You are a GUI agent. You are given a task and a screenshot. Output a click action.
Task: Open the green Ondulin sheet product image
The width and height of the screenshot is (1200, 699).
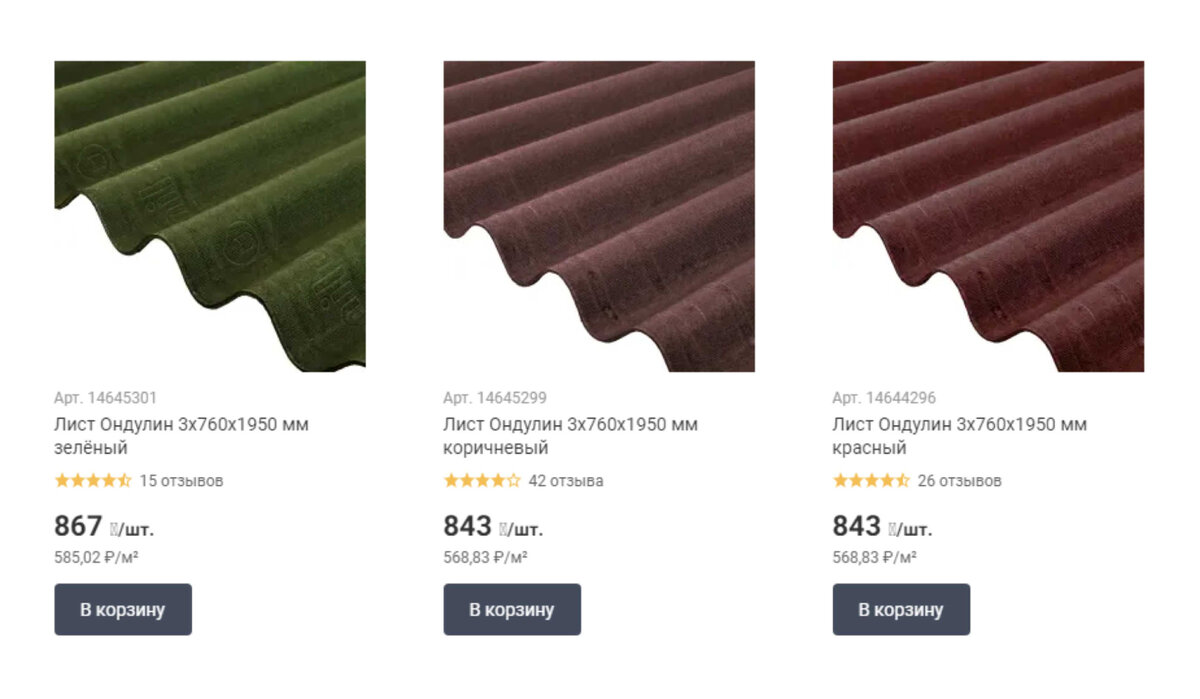(x=210, y=216)
